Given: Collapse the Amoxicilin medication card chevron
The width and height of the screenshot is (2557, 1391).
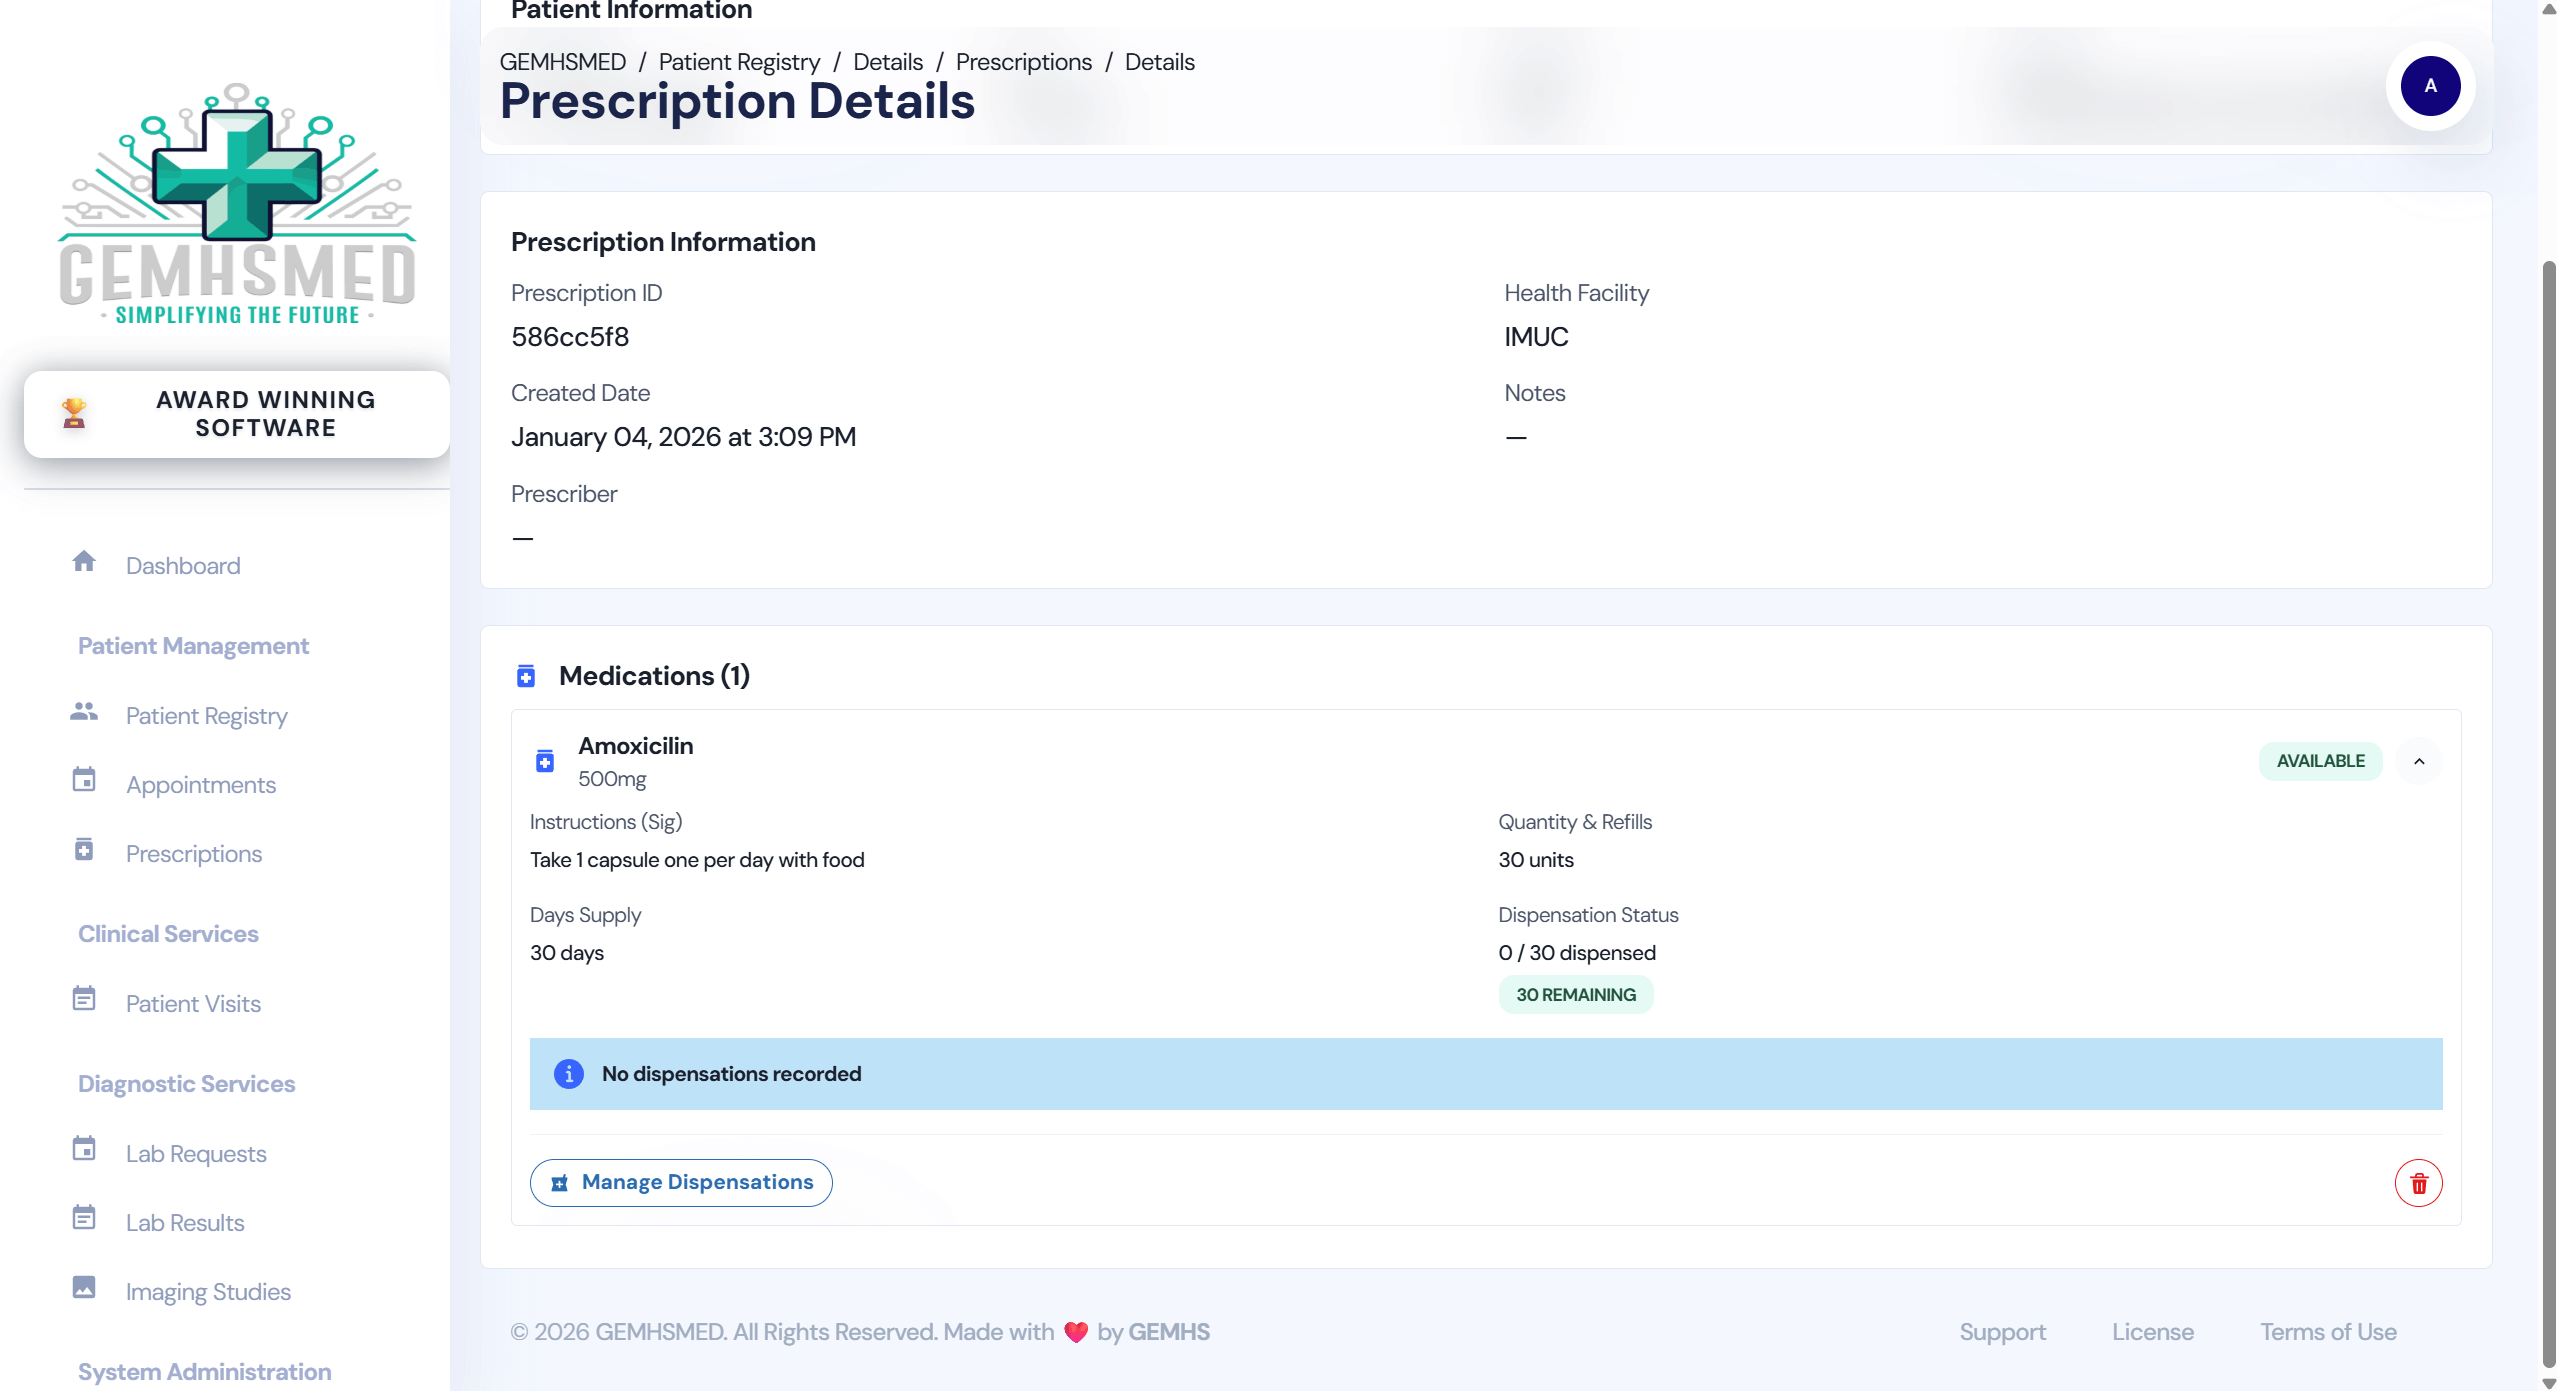Looking at the screenshot, I should [x=2419, y=762].
